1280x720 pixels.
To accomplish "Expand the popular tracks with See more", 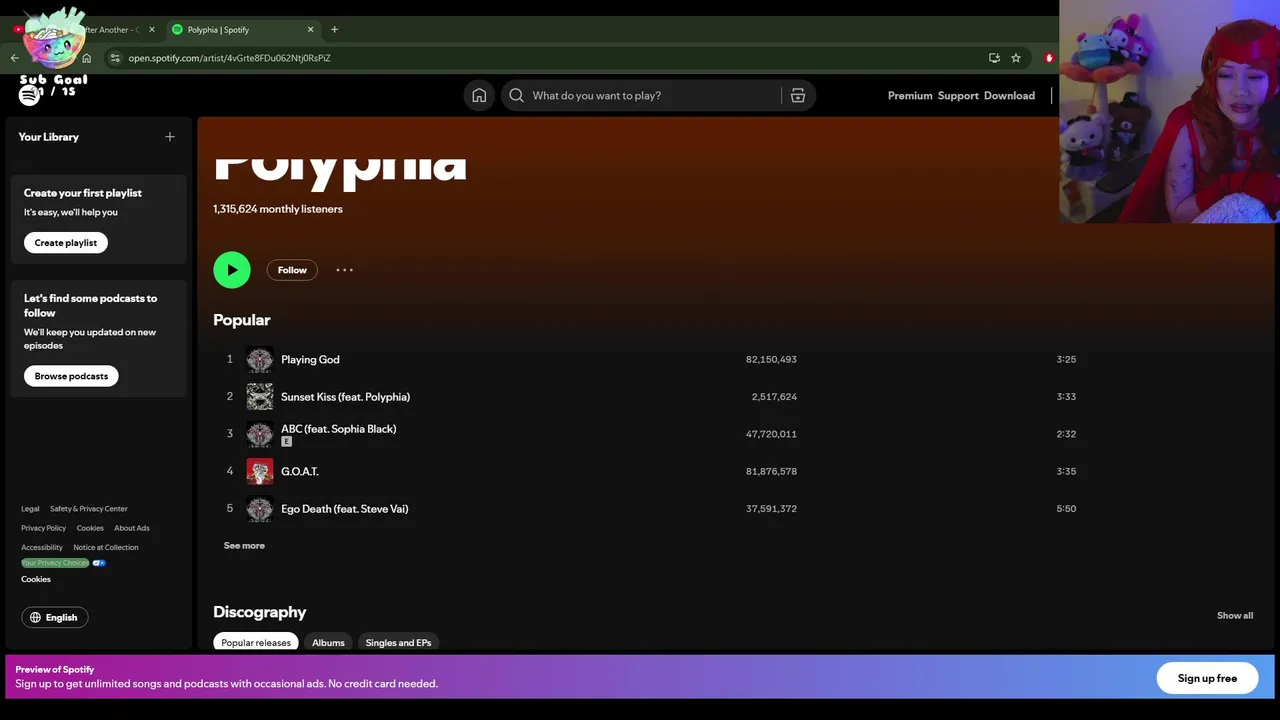I will 244,546.
